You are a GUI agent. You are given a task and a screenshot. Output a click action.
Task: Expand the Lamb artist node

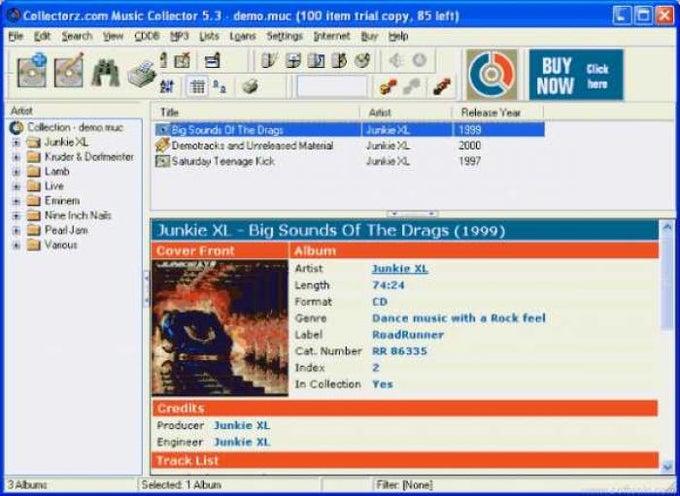pos(16,172)
